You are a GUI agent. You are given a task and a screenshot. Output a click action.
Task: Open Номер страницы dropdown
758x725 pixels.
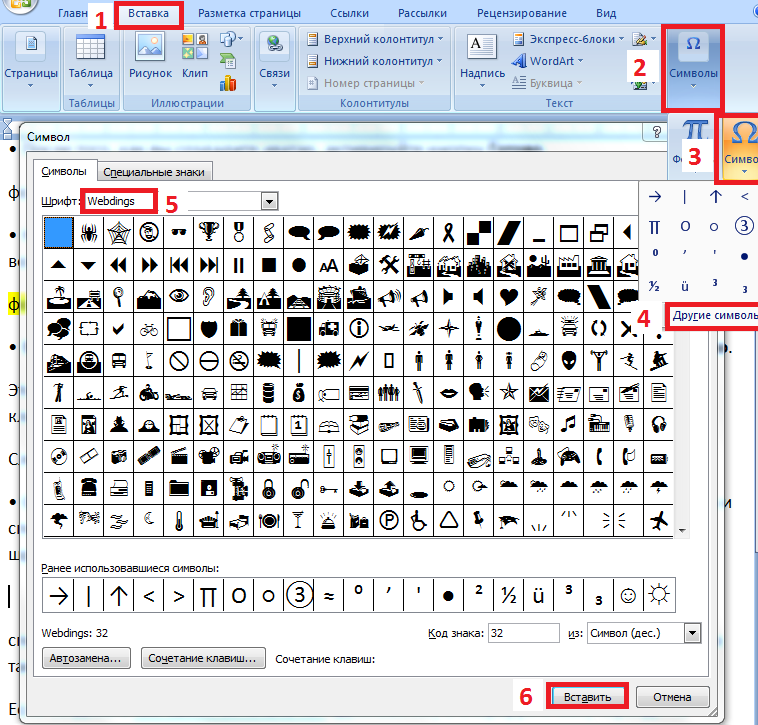[x=366, y=83]
